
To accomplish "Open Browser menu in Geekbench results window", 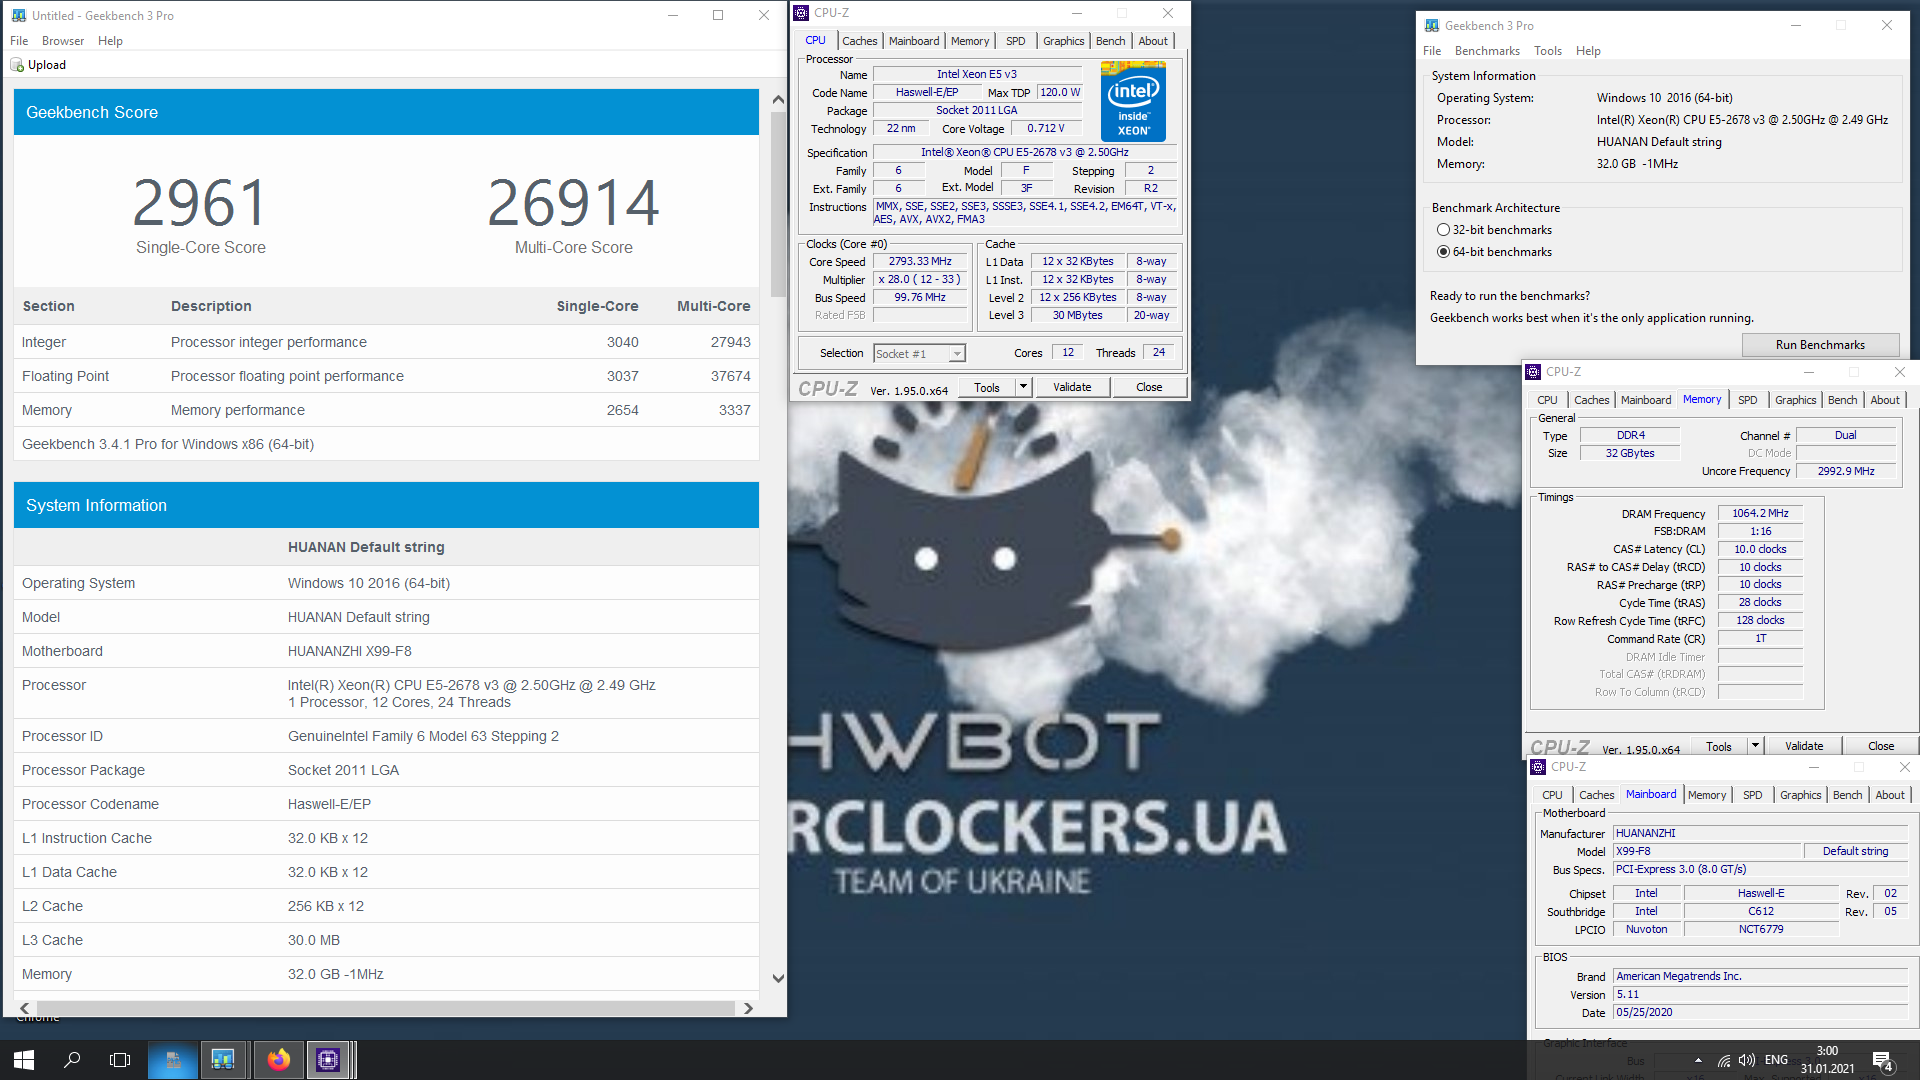I will click(63, 41).
